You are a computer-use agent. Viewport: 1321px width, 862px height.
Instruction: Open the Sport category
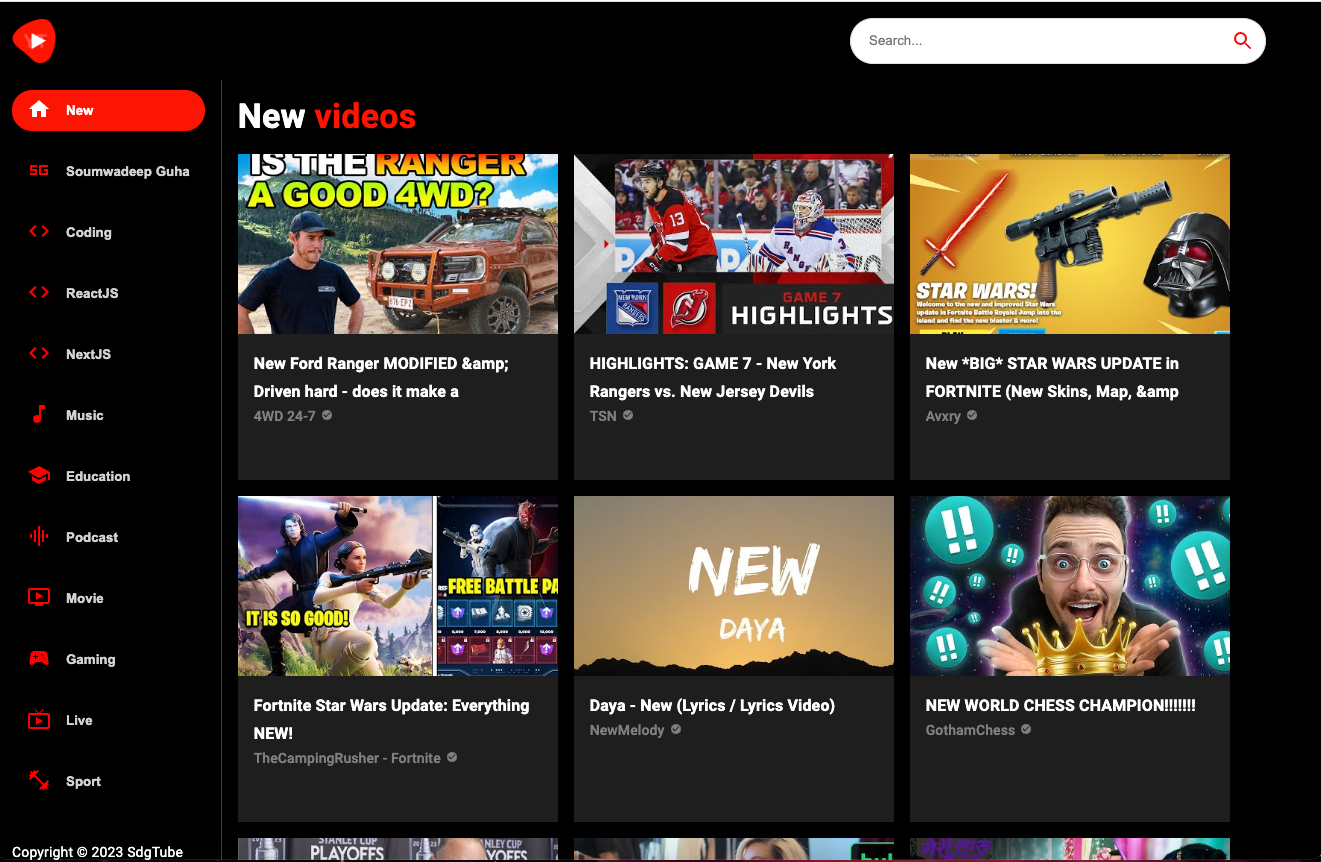pyautogui.click(x=108, y=781)
